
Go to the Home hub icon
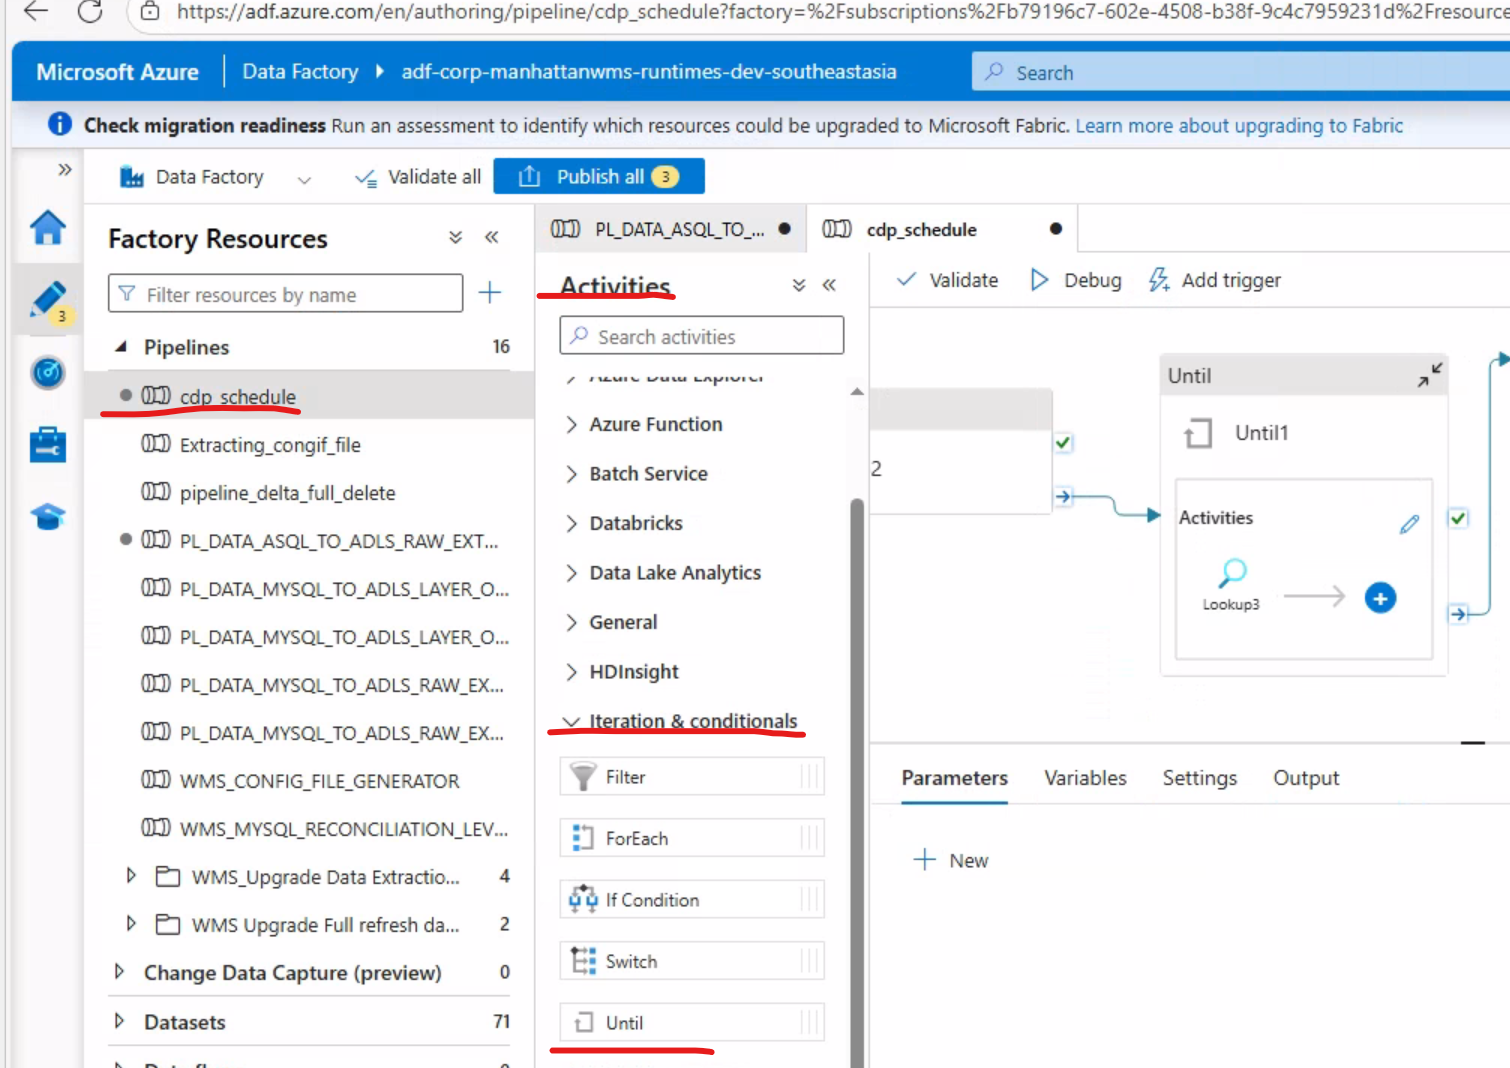coord(48,228)
